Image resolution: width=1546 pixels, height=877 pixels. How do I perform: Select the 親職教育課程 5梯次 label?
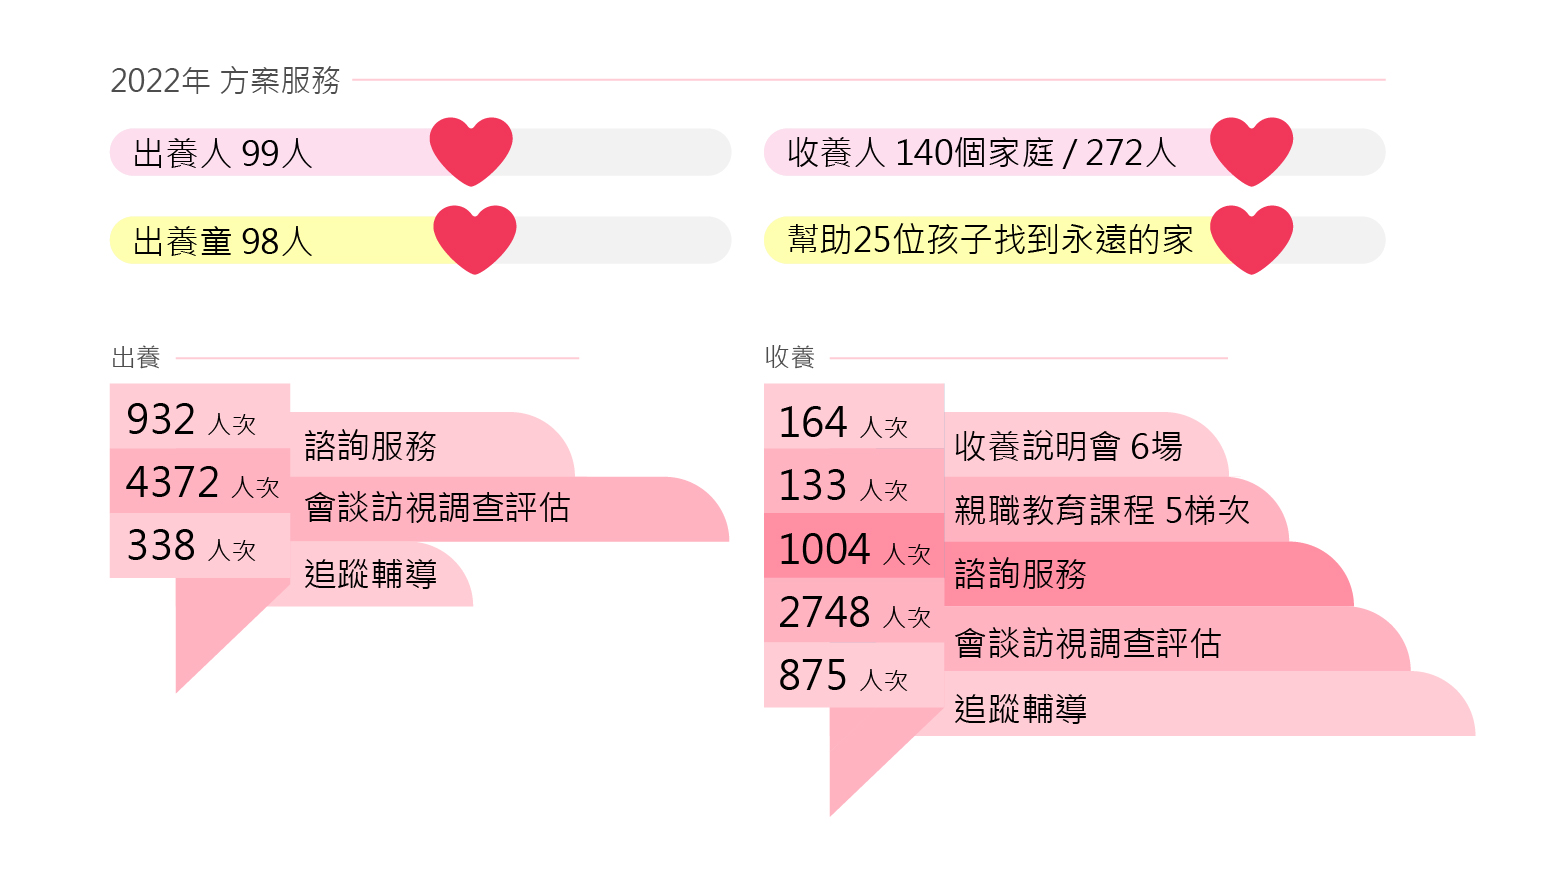tap(1102, 510)
